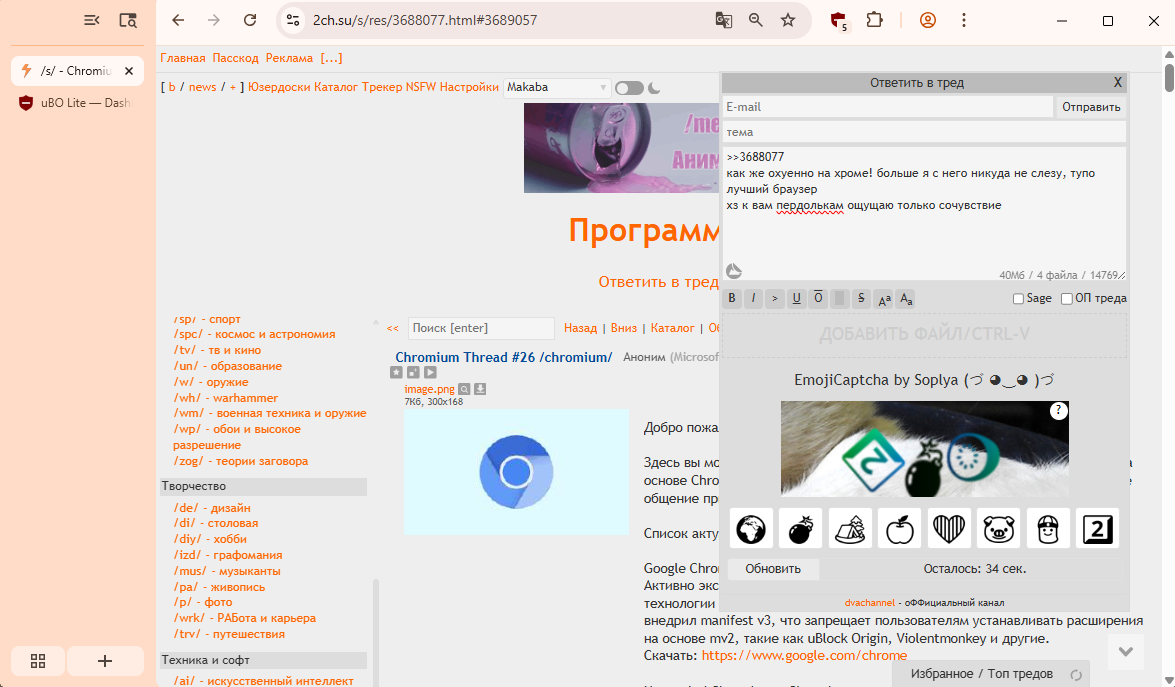Open Chromium logo thumbnail image
The height and width of the screenshot is (687, 1175).
[x=516, y=472]
